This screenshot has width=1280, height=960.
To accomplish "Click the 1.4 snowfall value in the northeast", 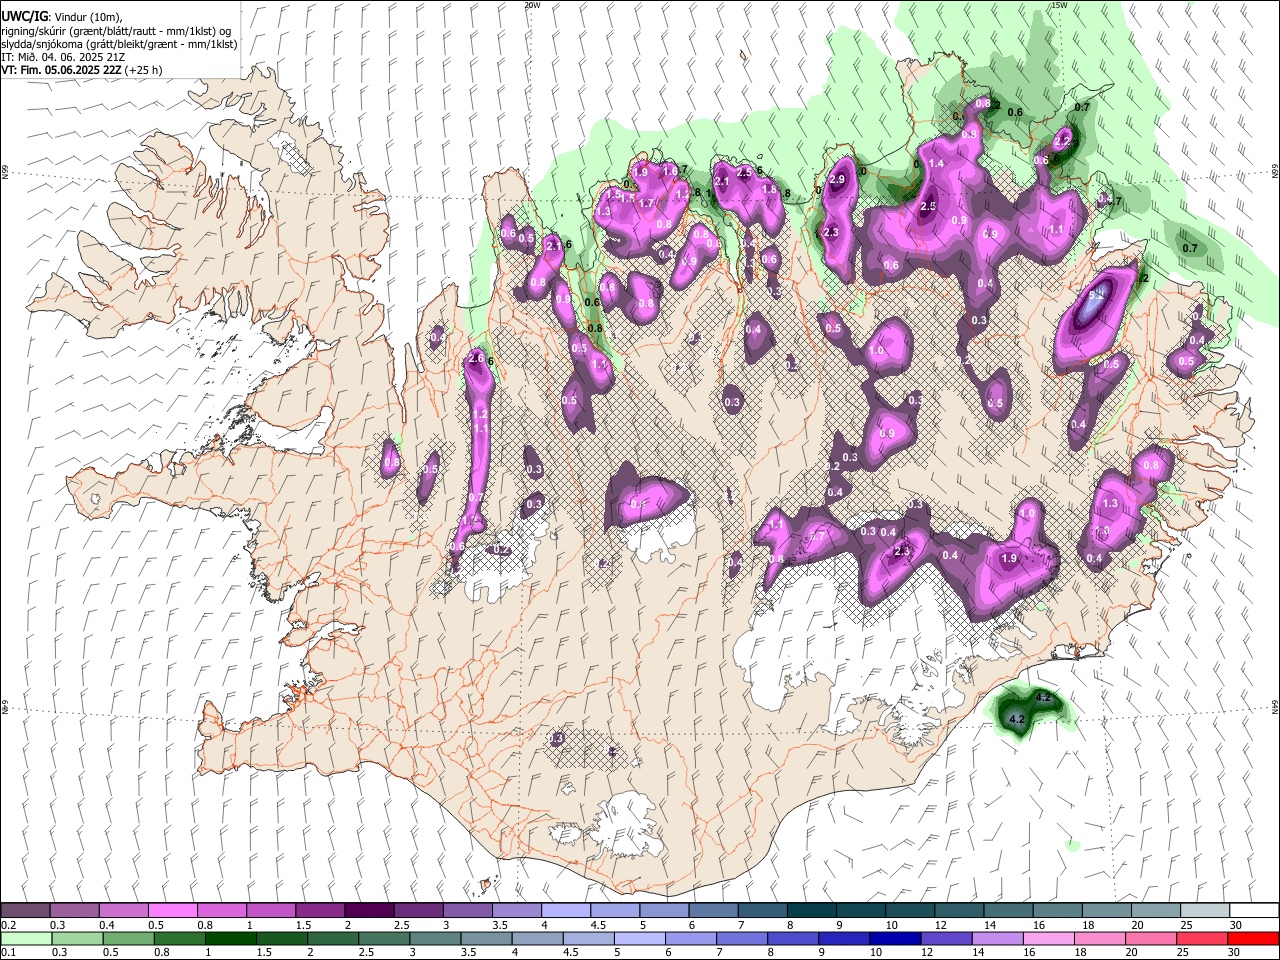I will click(937, 163).
